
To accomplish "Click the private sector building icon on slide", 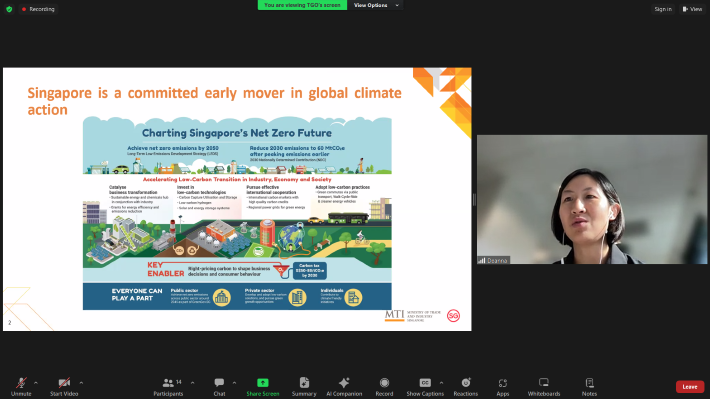I will (x=297, y=298).
